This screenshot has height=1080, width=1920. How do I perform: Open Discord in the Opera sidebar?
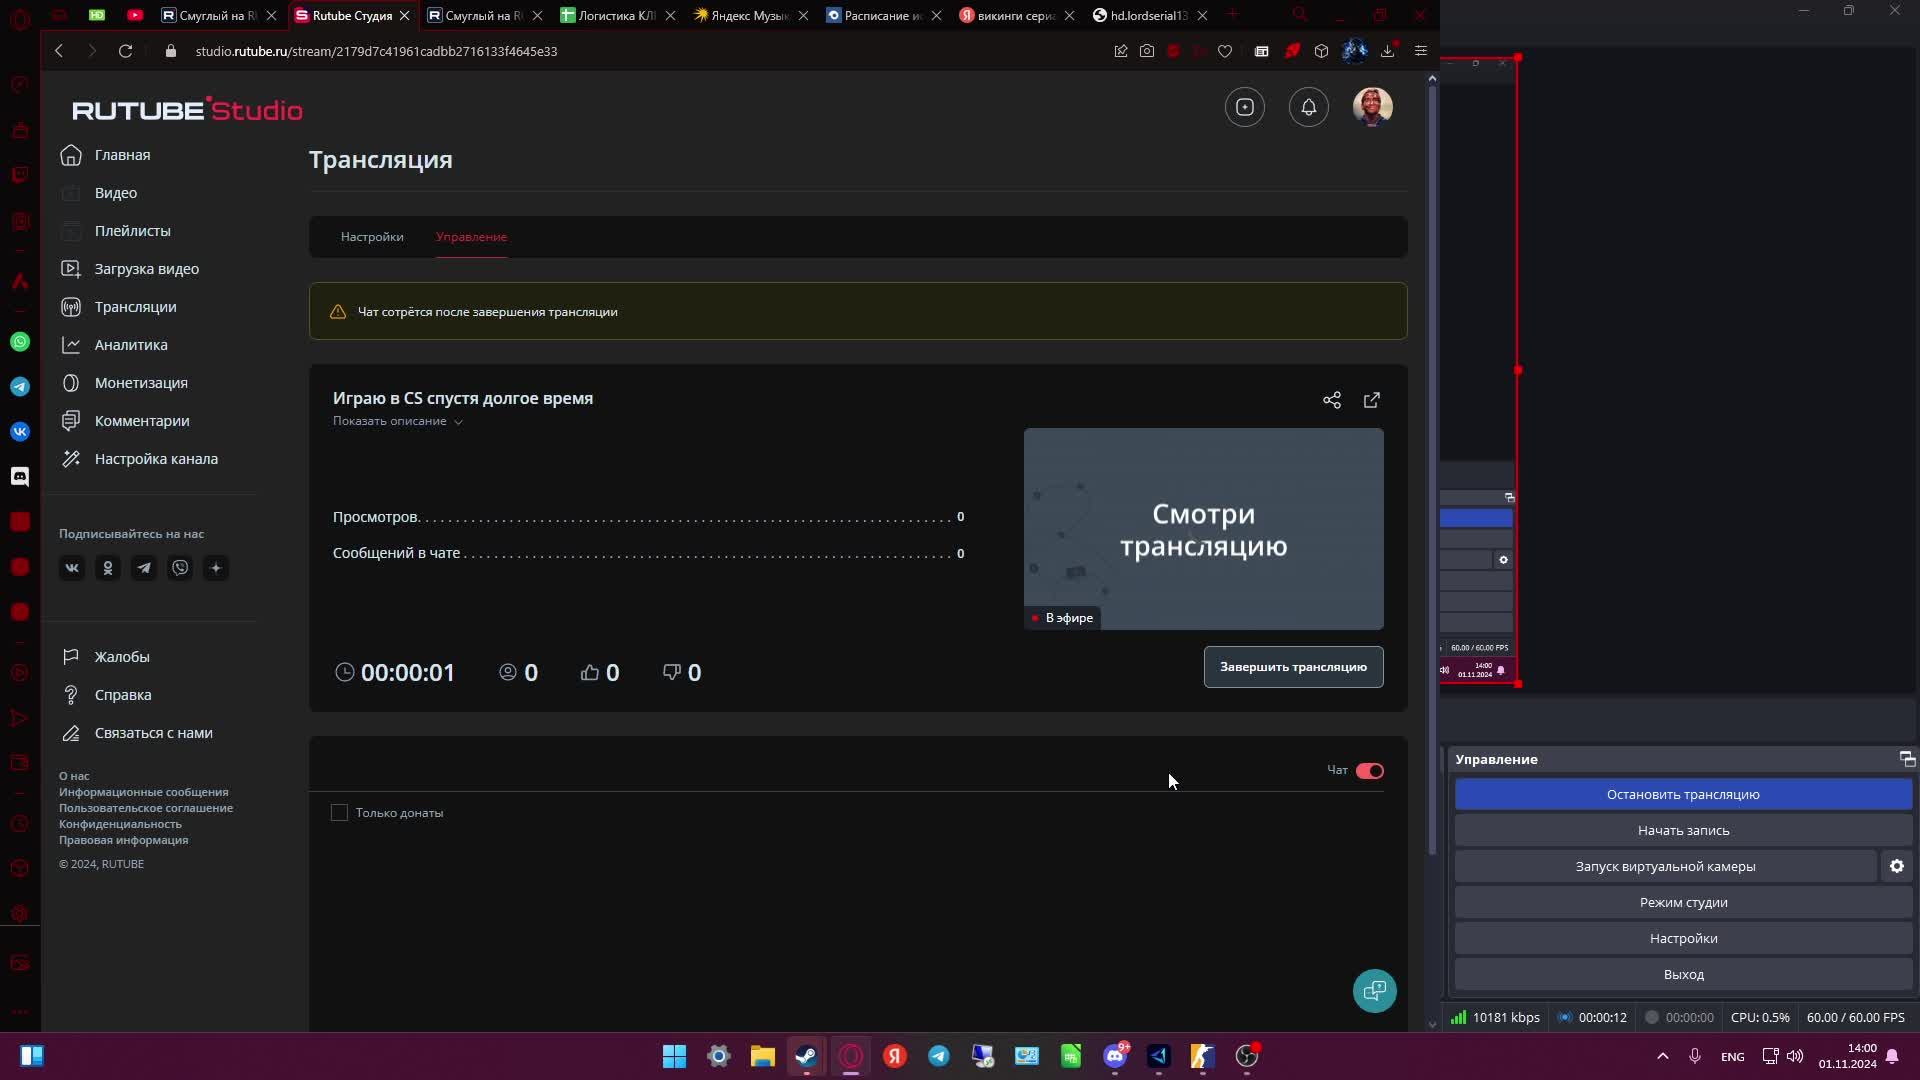tap(20, 477)
